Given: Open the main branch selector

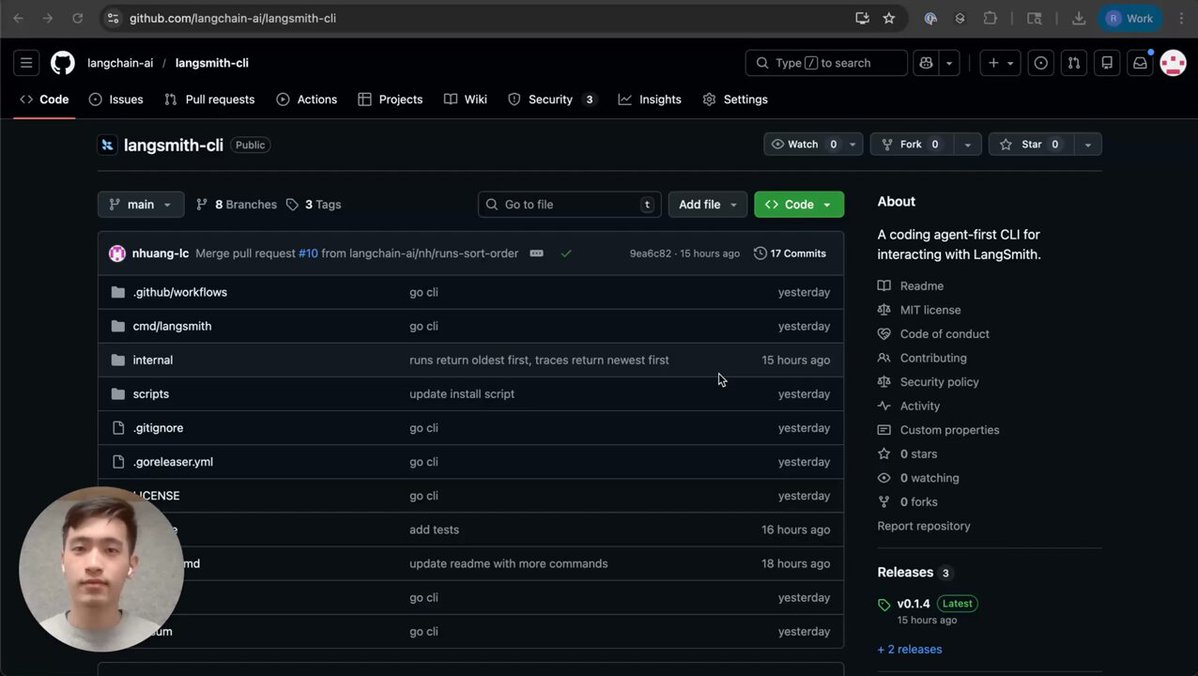Looking at the screenshot, I should pyautogui.click(x=141, y=204).
